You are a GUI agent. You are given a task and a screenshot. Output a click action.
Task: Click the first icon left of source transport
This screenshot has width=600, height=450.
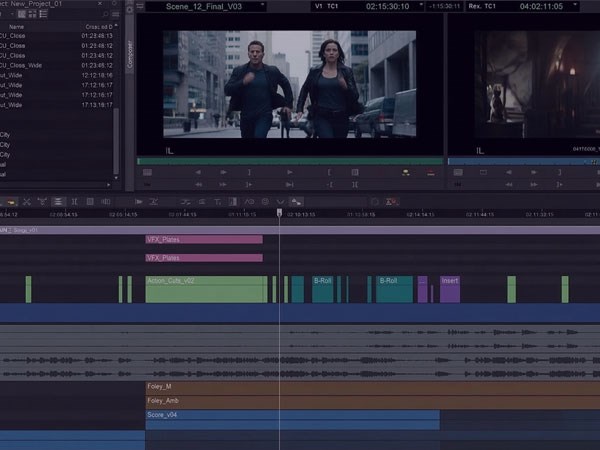click(148, 172)
